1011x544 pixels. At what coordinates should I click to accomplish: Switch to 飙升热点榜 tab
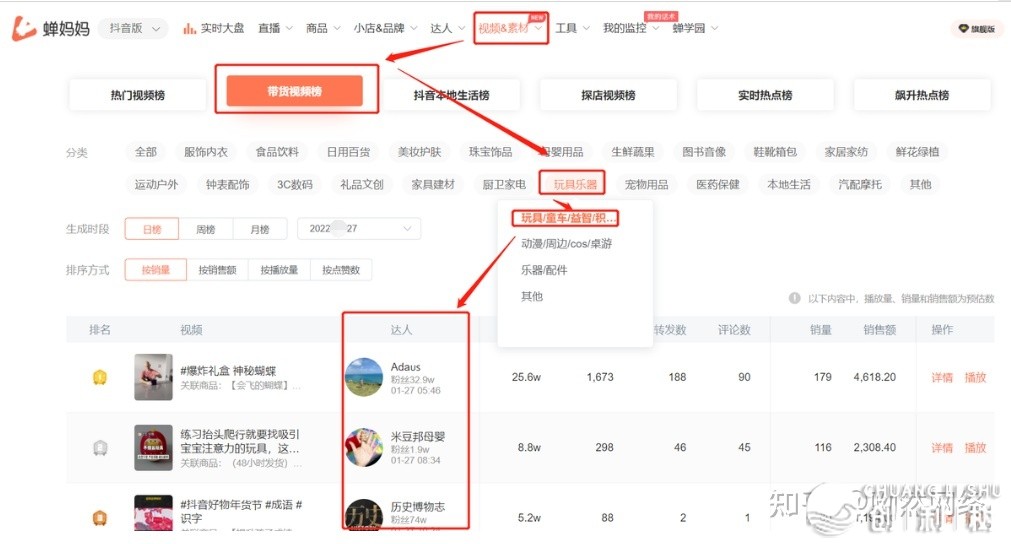click(x=921, y=95)
